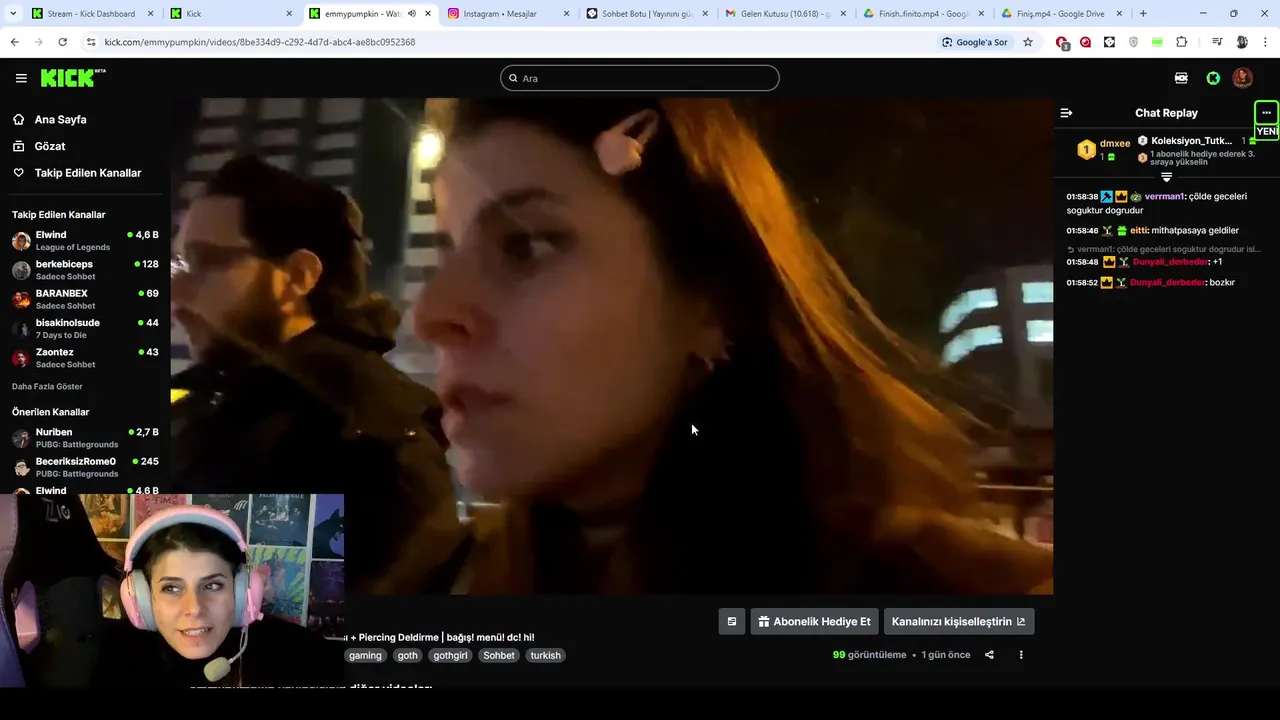The image size is (1280, 720).
Task: Open chat replay three-dot options
Action: pyautogui.click(x=1266, y=112)
